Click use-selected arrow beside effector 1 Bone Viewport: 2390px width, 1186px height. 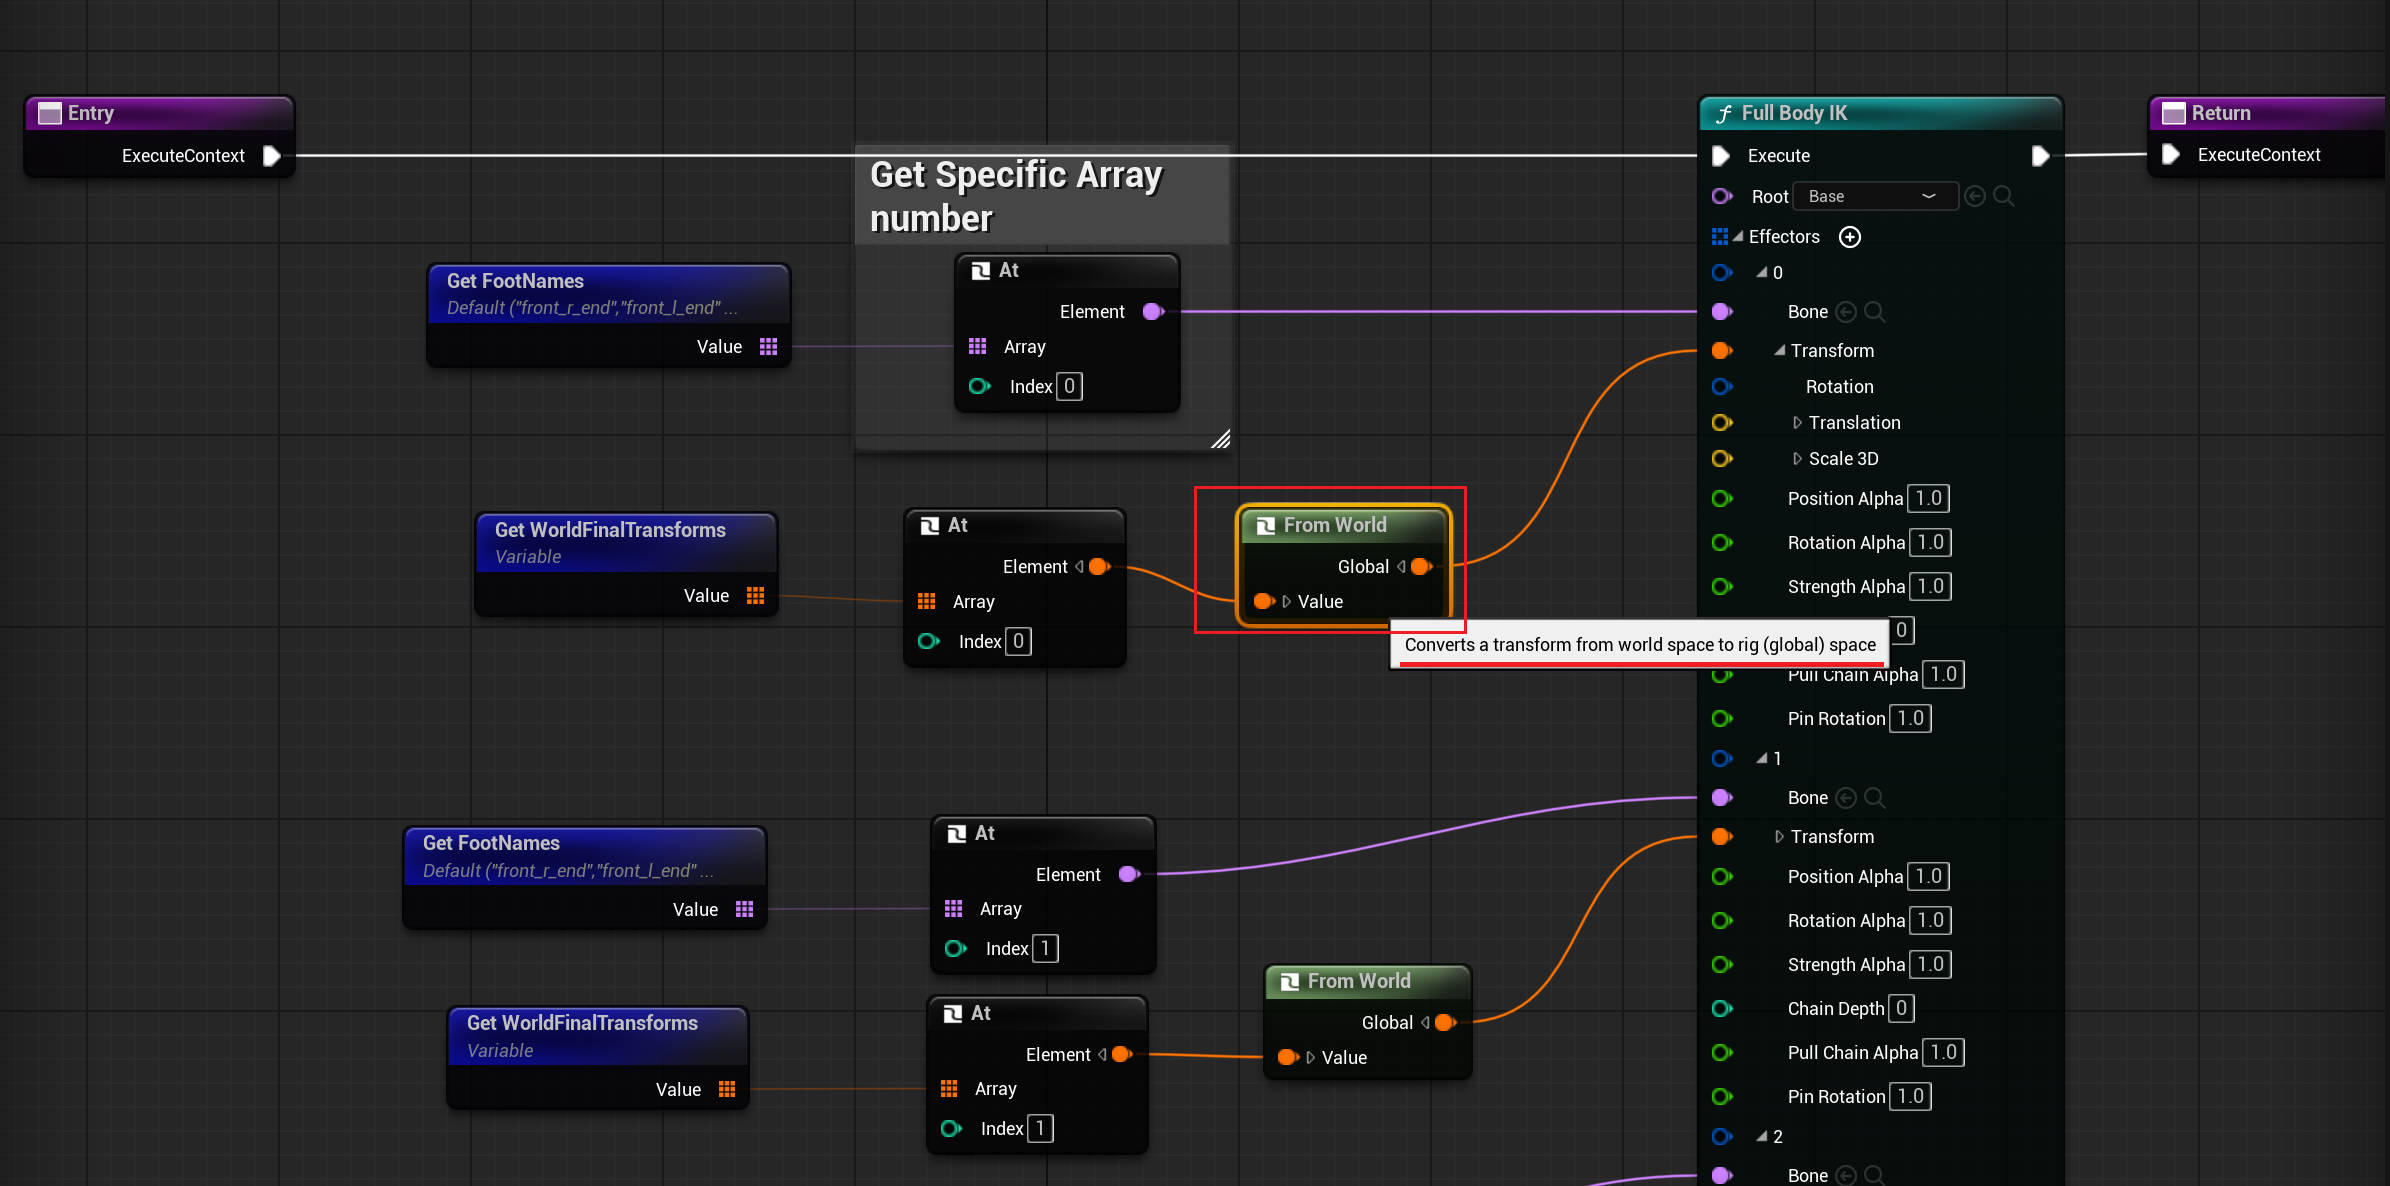[1846, 798]
